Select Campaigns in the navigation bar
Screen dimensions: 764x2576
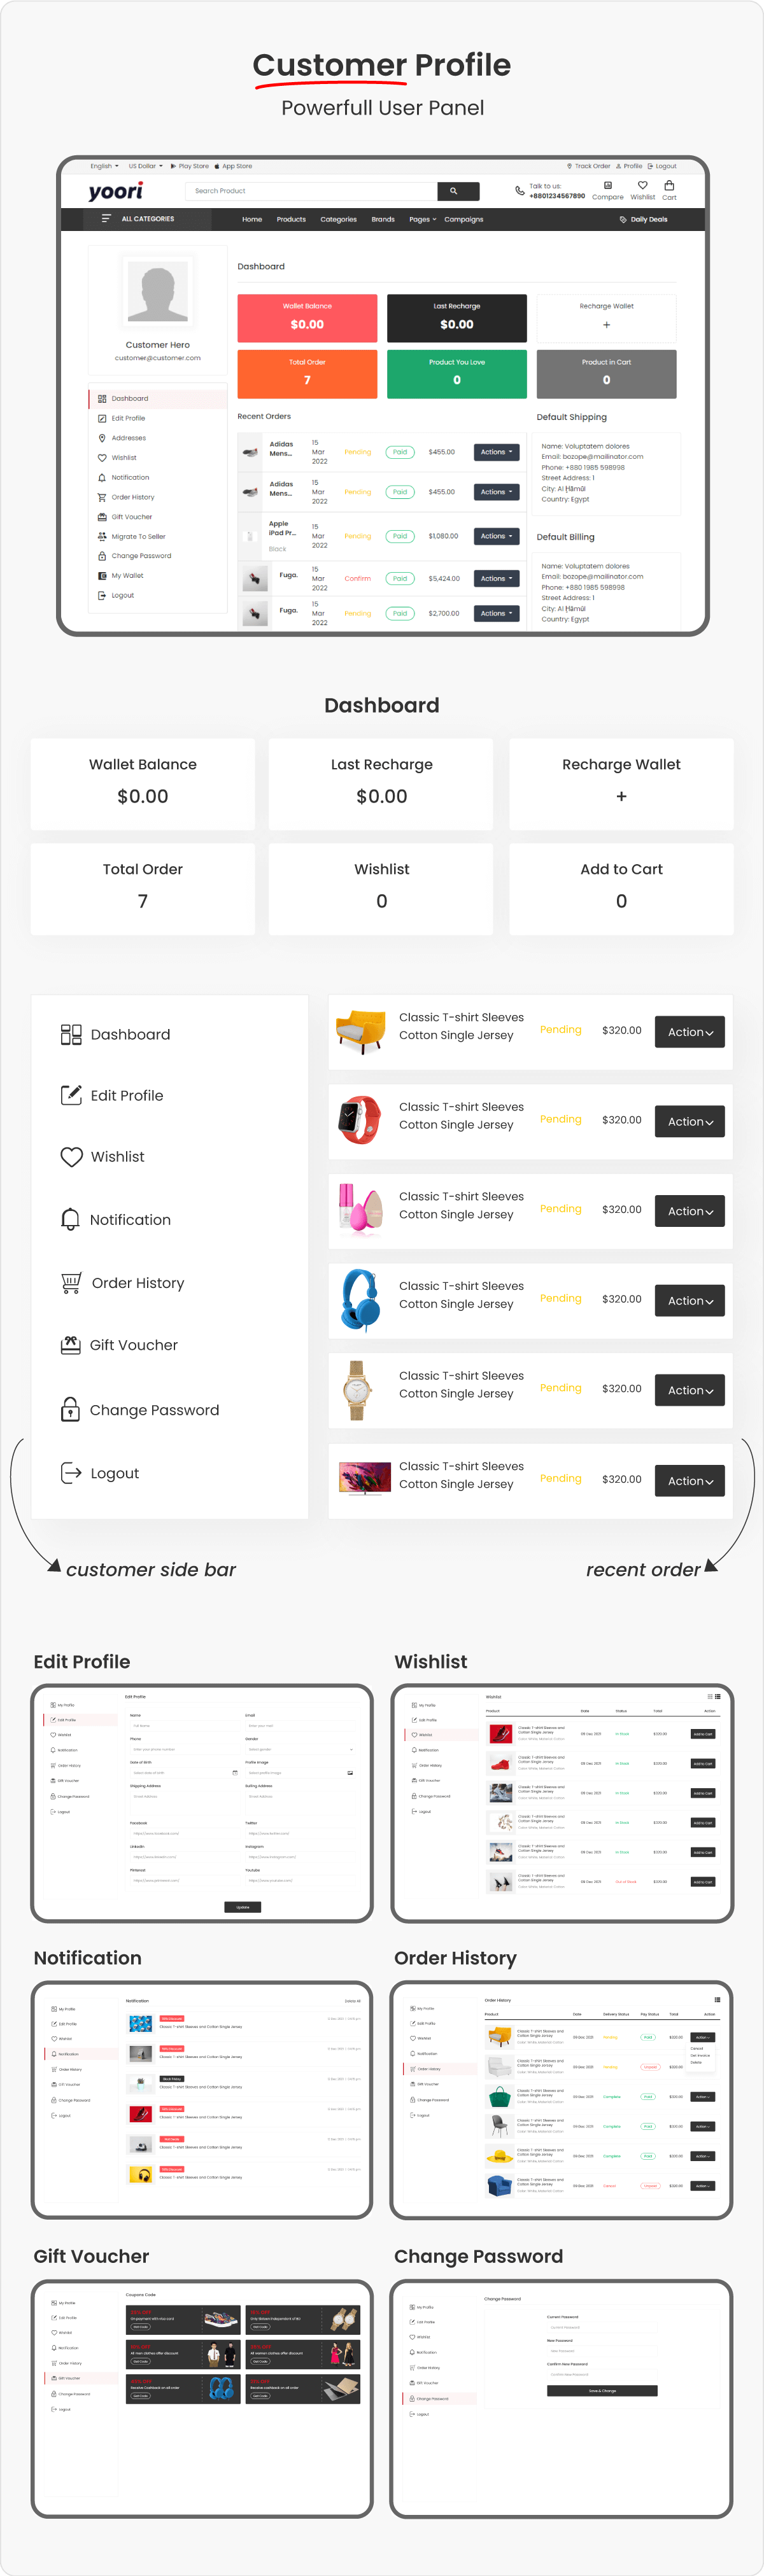coord(464,219)
